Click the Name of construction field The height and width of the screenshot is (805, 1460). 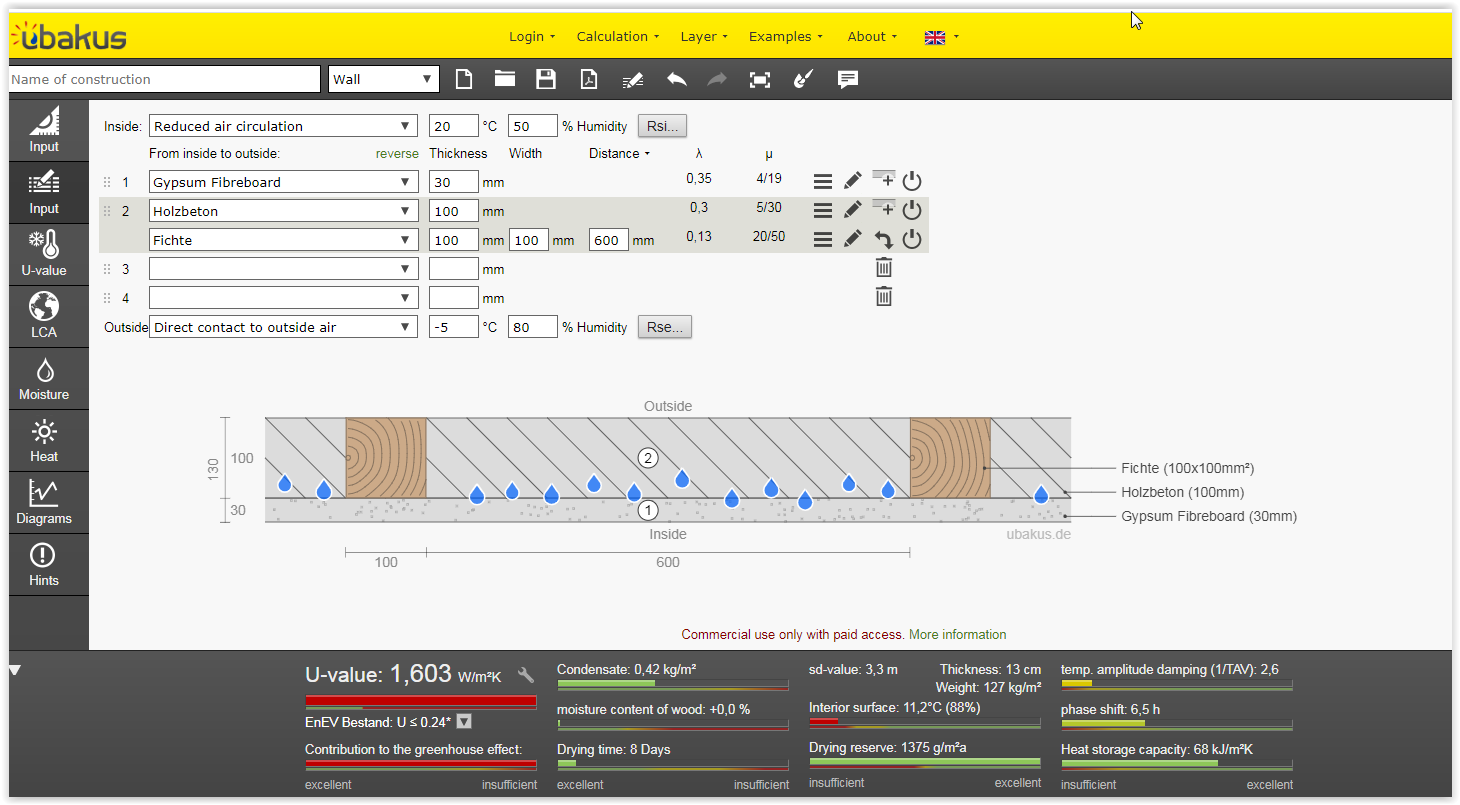[x=164, y=80]
